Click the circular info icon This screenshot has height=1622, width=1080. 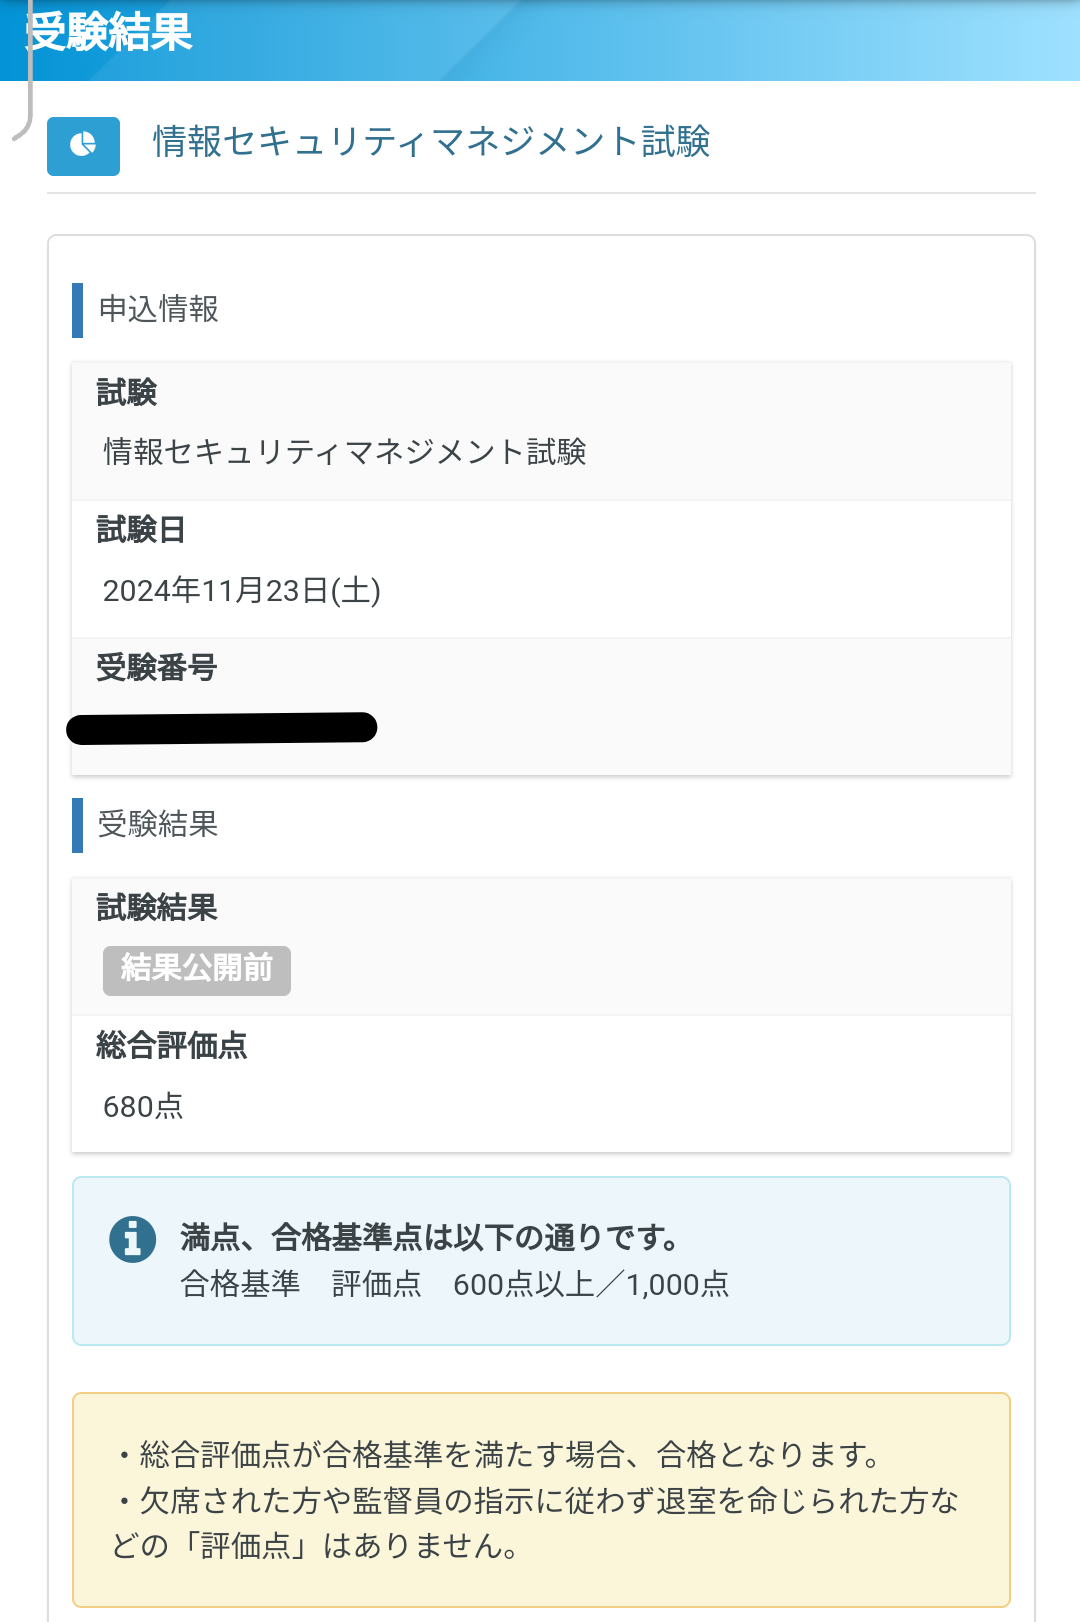tap(133, 1238)
